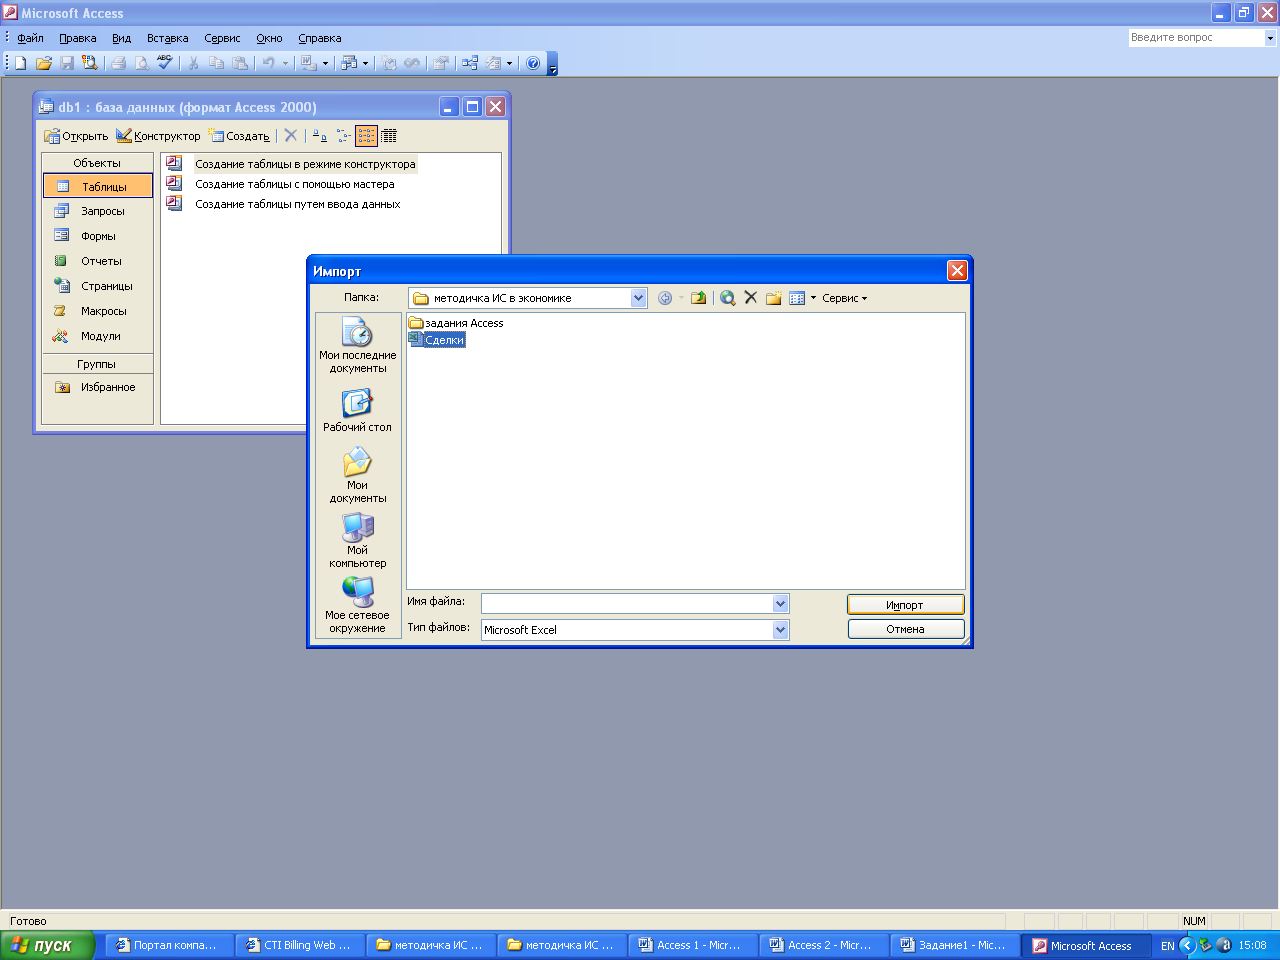Select the Сделки Excel file
This screenshot has width=1280, height=960.
(x=437, y=340)
